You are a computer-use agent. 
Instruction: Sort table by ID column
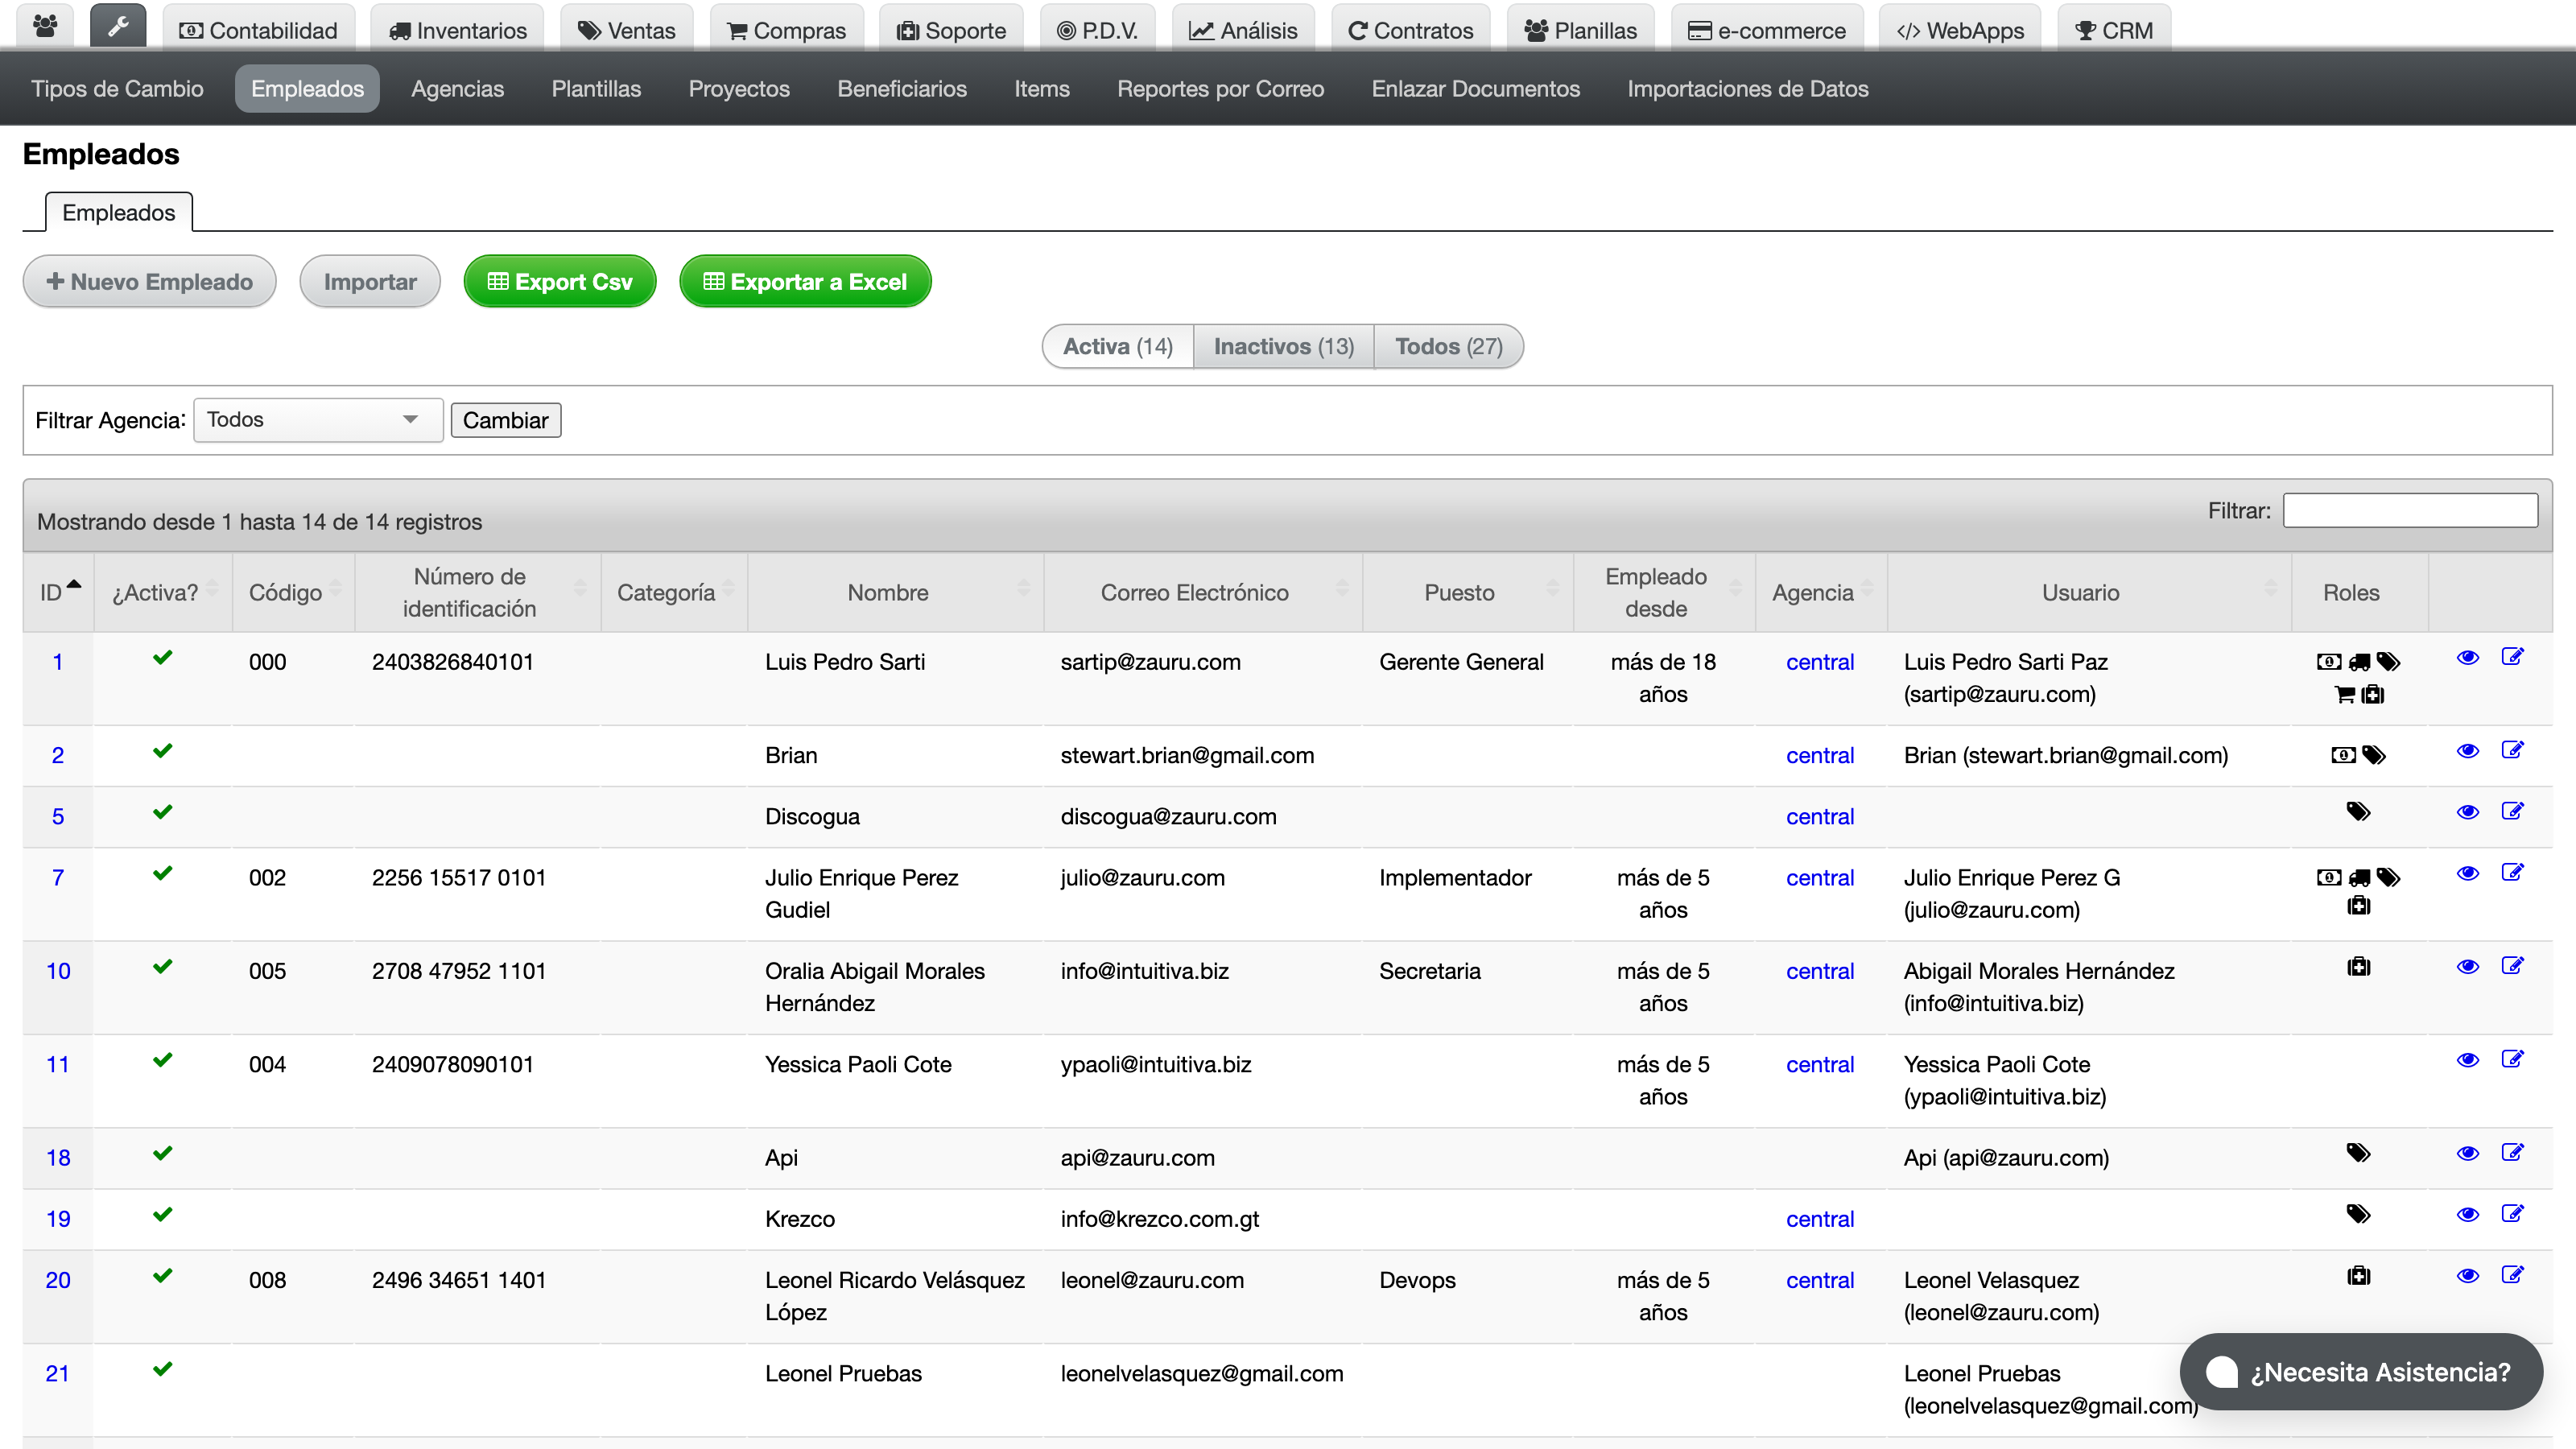pos(58,592)
